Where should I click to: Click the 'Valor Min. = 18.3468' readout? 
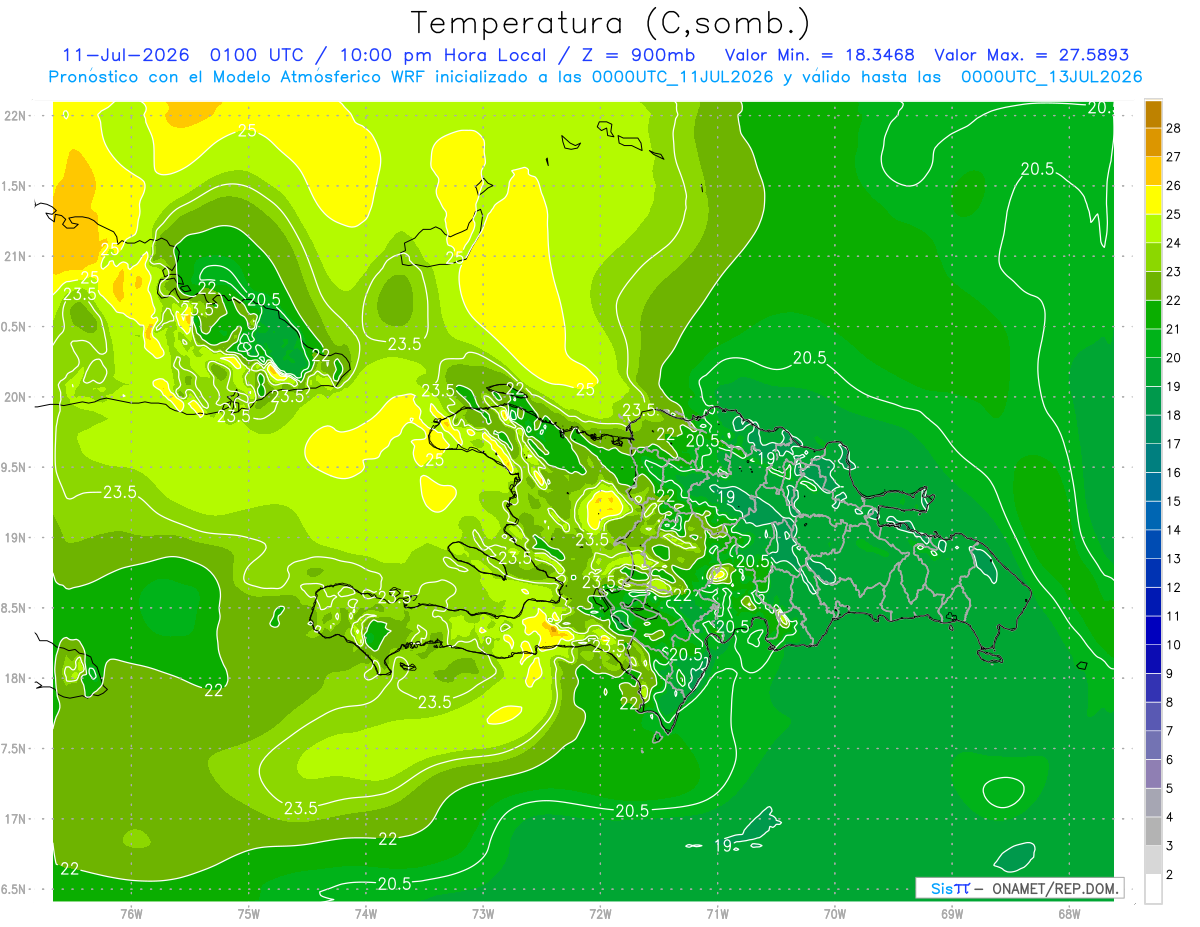pyautogui.click(x=819, y=55)
